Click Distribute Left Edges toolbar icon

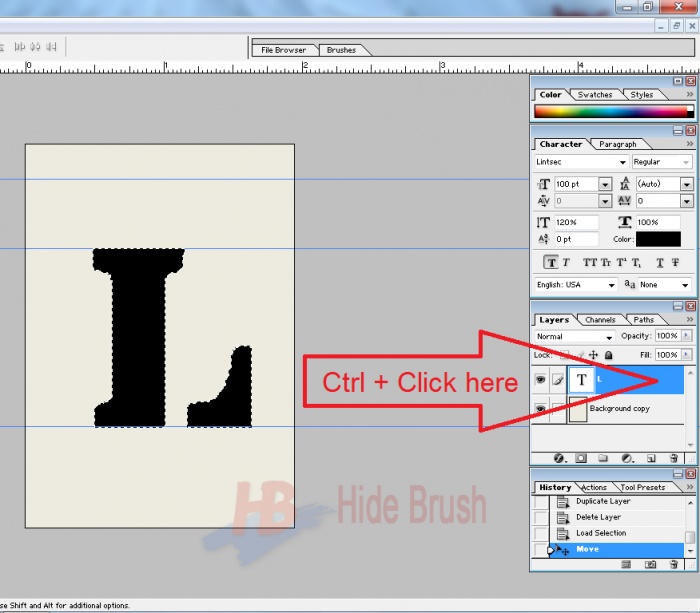point(20,46)
